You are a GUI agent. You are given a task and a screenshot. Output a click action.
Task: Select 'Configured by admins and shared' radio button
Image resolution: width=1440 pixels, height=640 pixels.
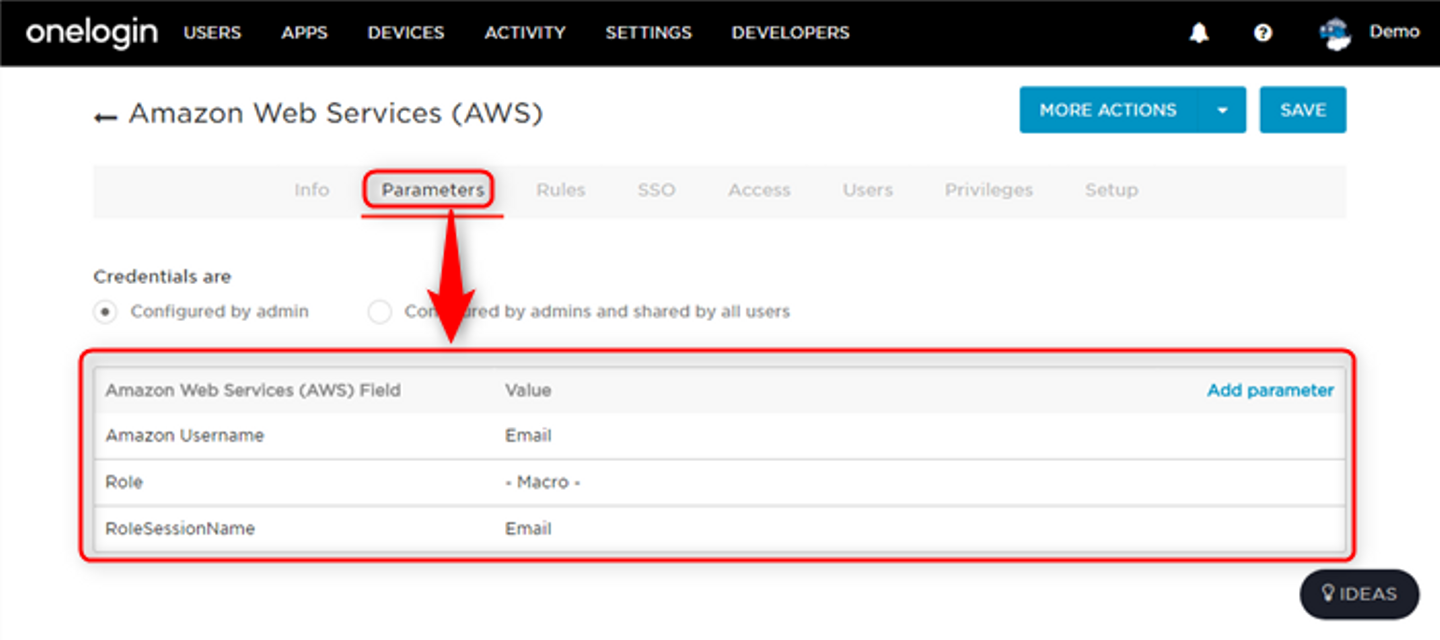[x=380, y=312]
